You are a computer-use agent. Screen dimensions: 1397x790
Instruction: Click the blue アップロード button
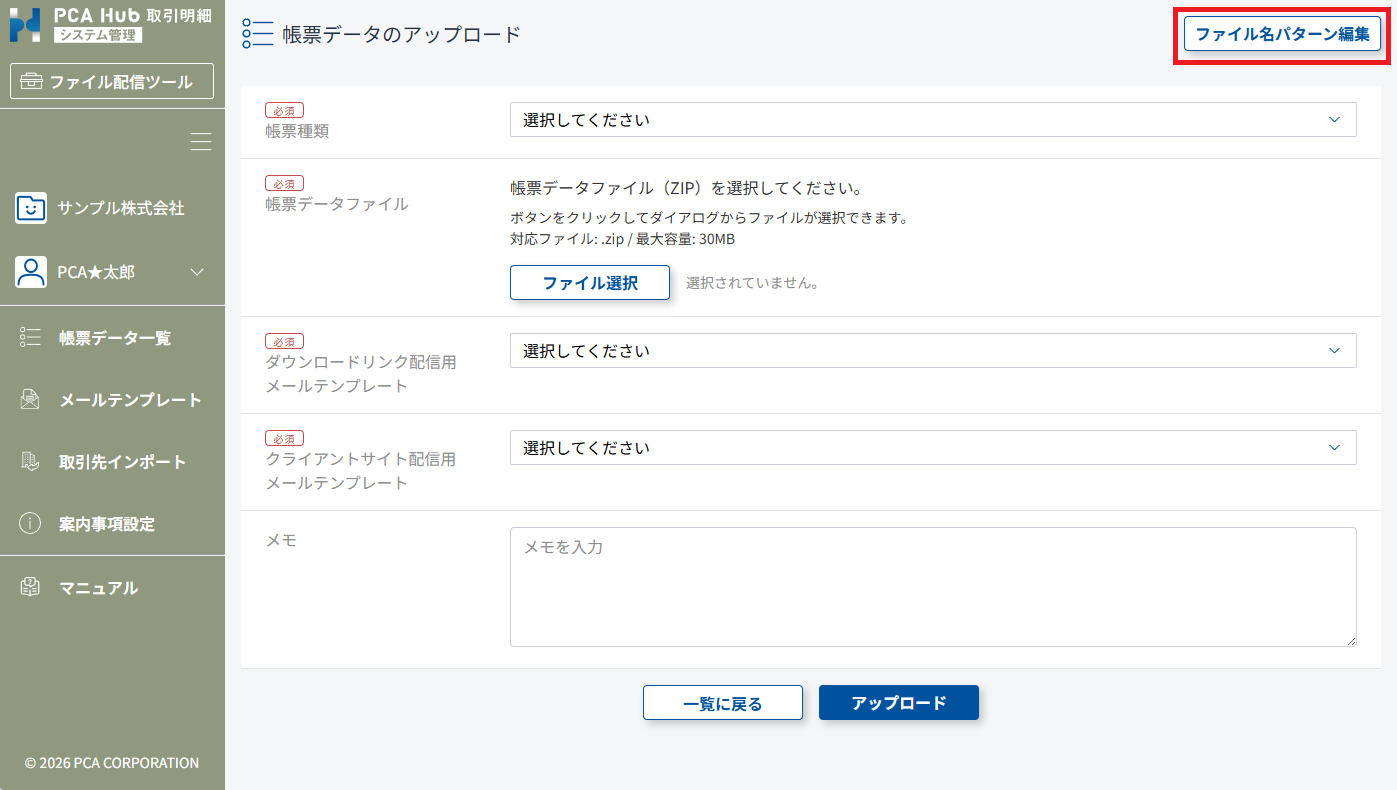click(x=898, y=703)
